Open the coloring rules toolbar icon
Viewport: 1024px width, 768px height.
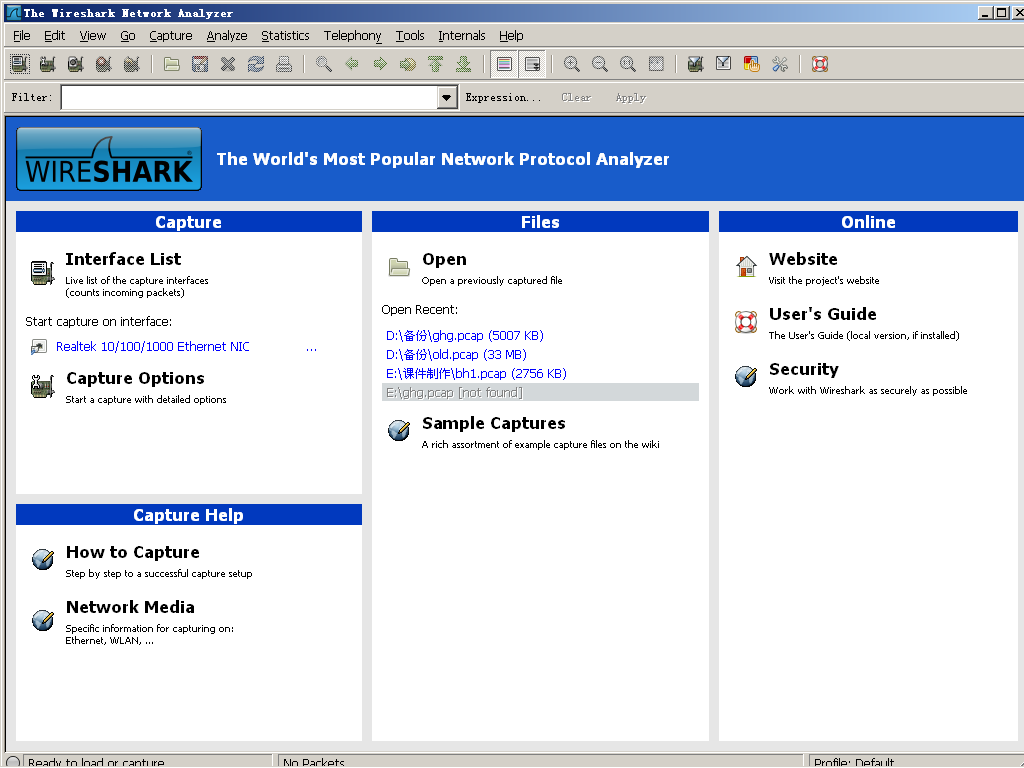coord(752,64)
